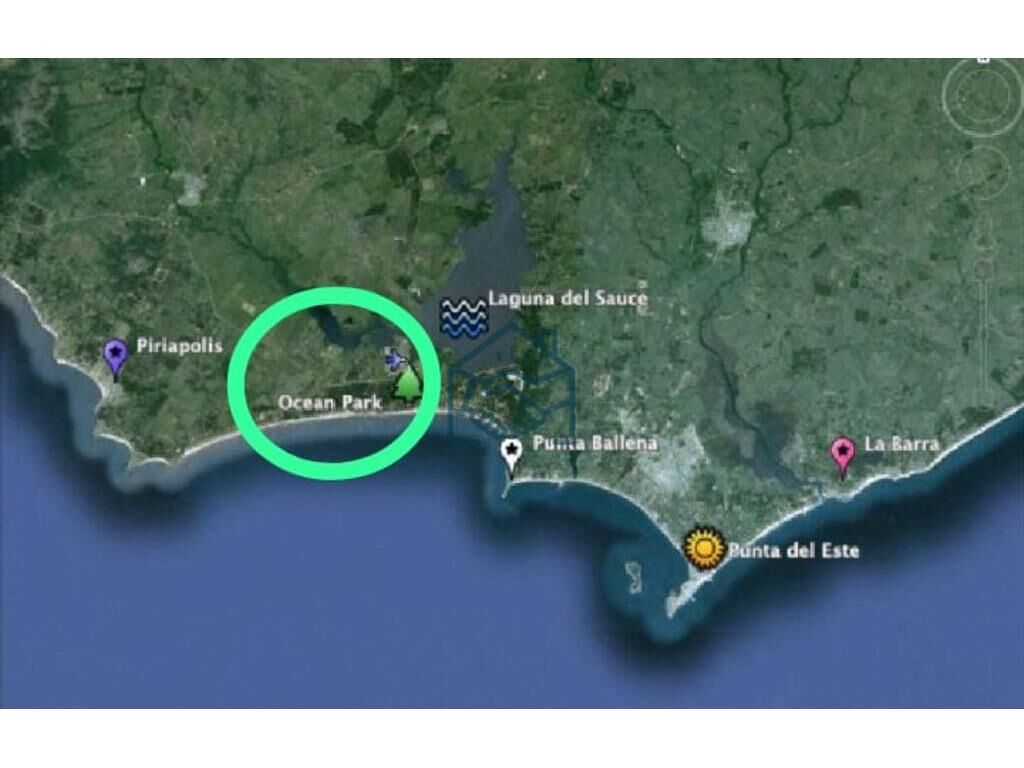Click the Laguna del Sauce label

click(x=568, y=298)
